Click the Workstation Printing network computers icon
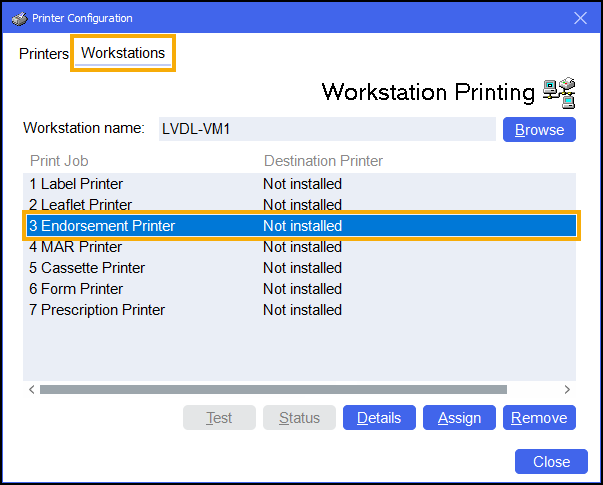The width and height of the screenshot is (603, 485). (x=558, y=92)
